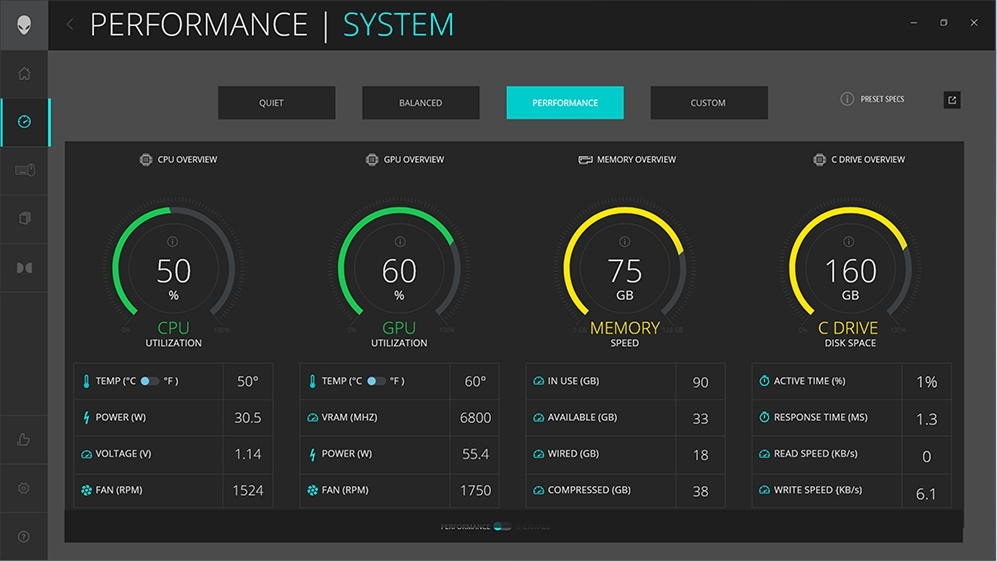This screenshot has width=997, height=561.
Task: Click the pop-out window icon beside Preset Specs
Action: coord(952,100)
